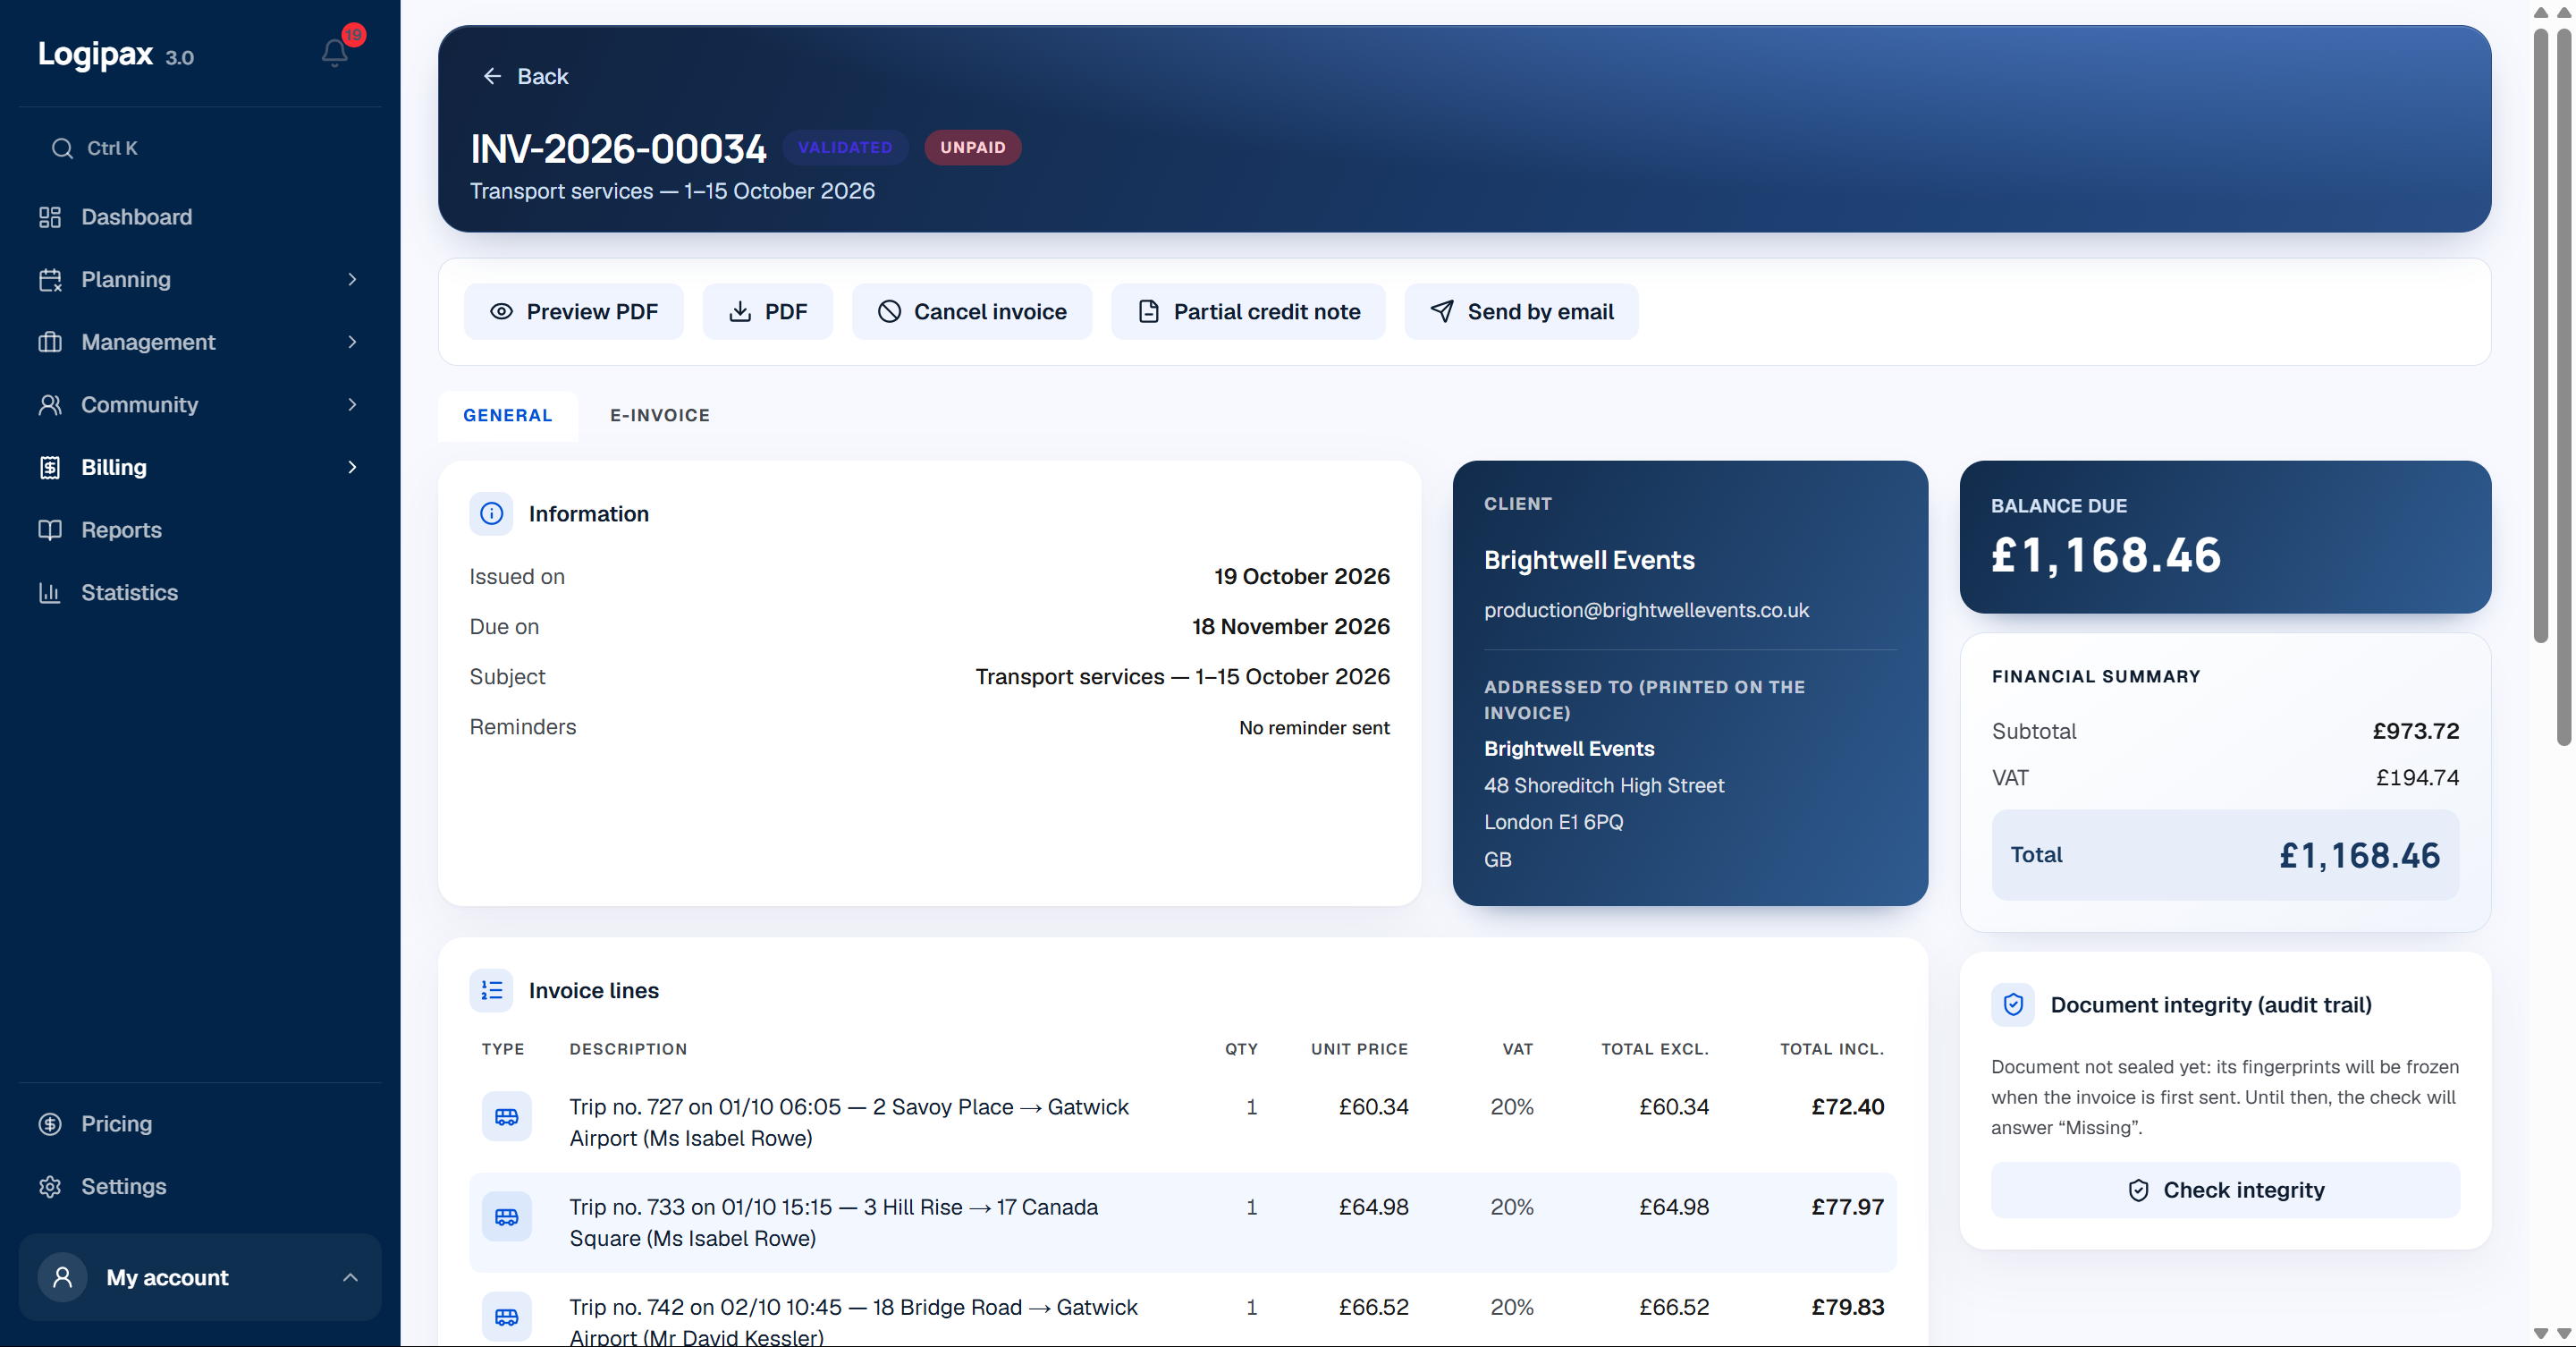Click the bus icon for Trip no. 742
Screen dimensions: 2576x1347
[507, 1317]
